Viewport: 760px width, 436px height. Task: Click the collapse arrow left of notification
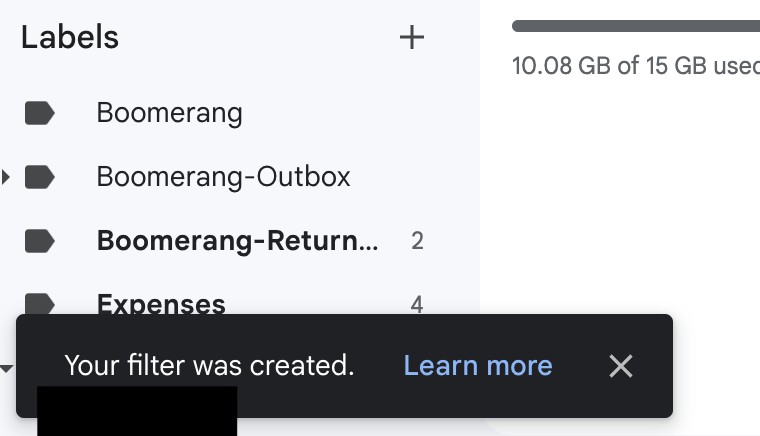click(x=6, y=369)
